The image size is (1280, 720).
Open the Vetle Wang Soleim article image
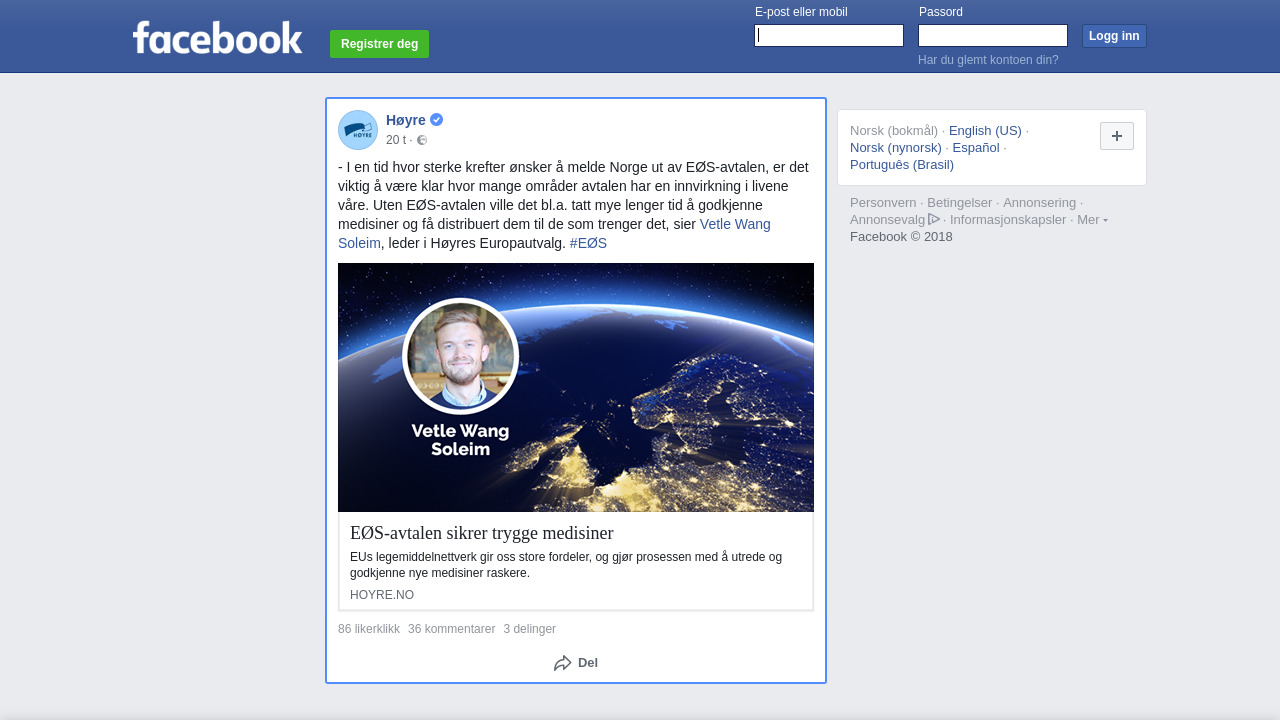click(x=576, y=387)
